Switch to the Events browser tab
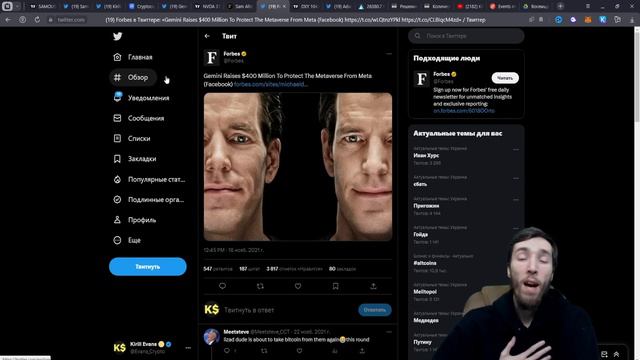Viewport: 640px width, 360px height. 502,6
